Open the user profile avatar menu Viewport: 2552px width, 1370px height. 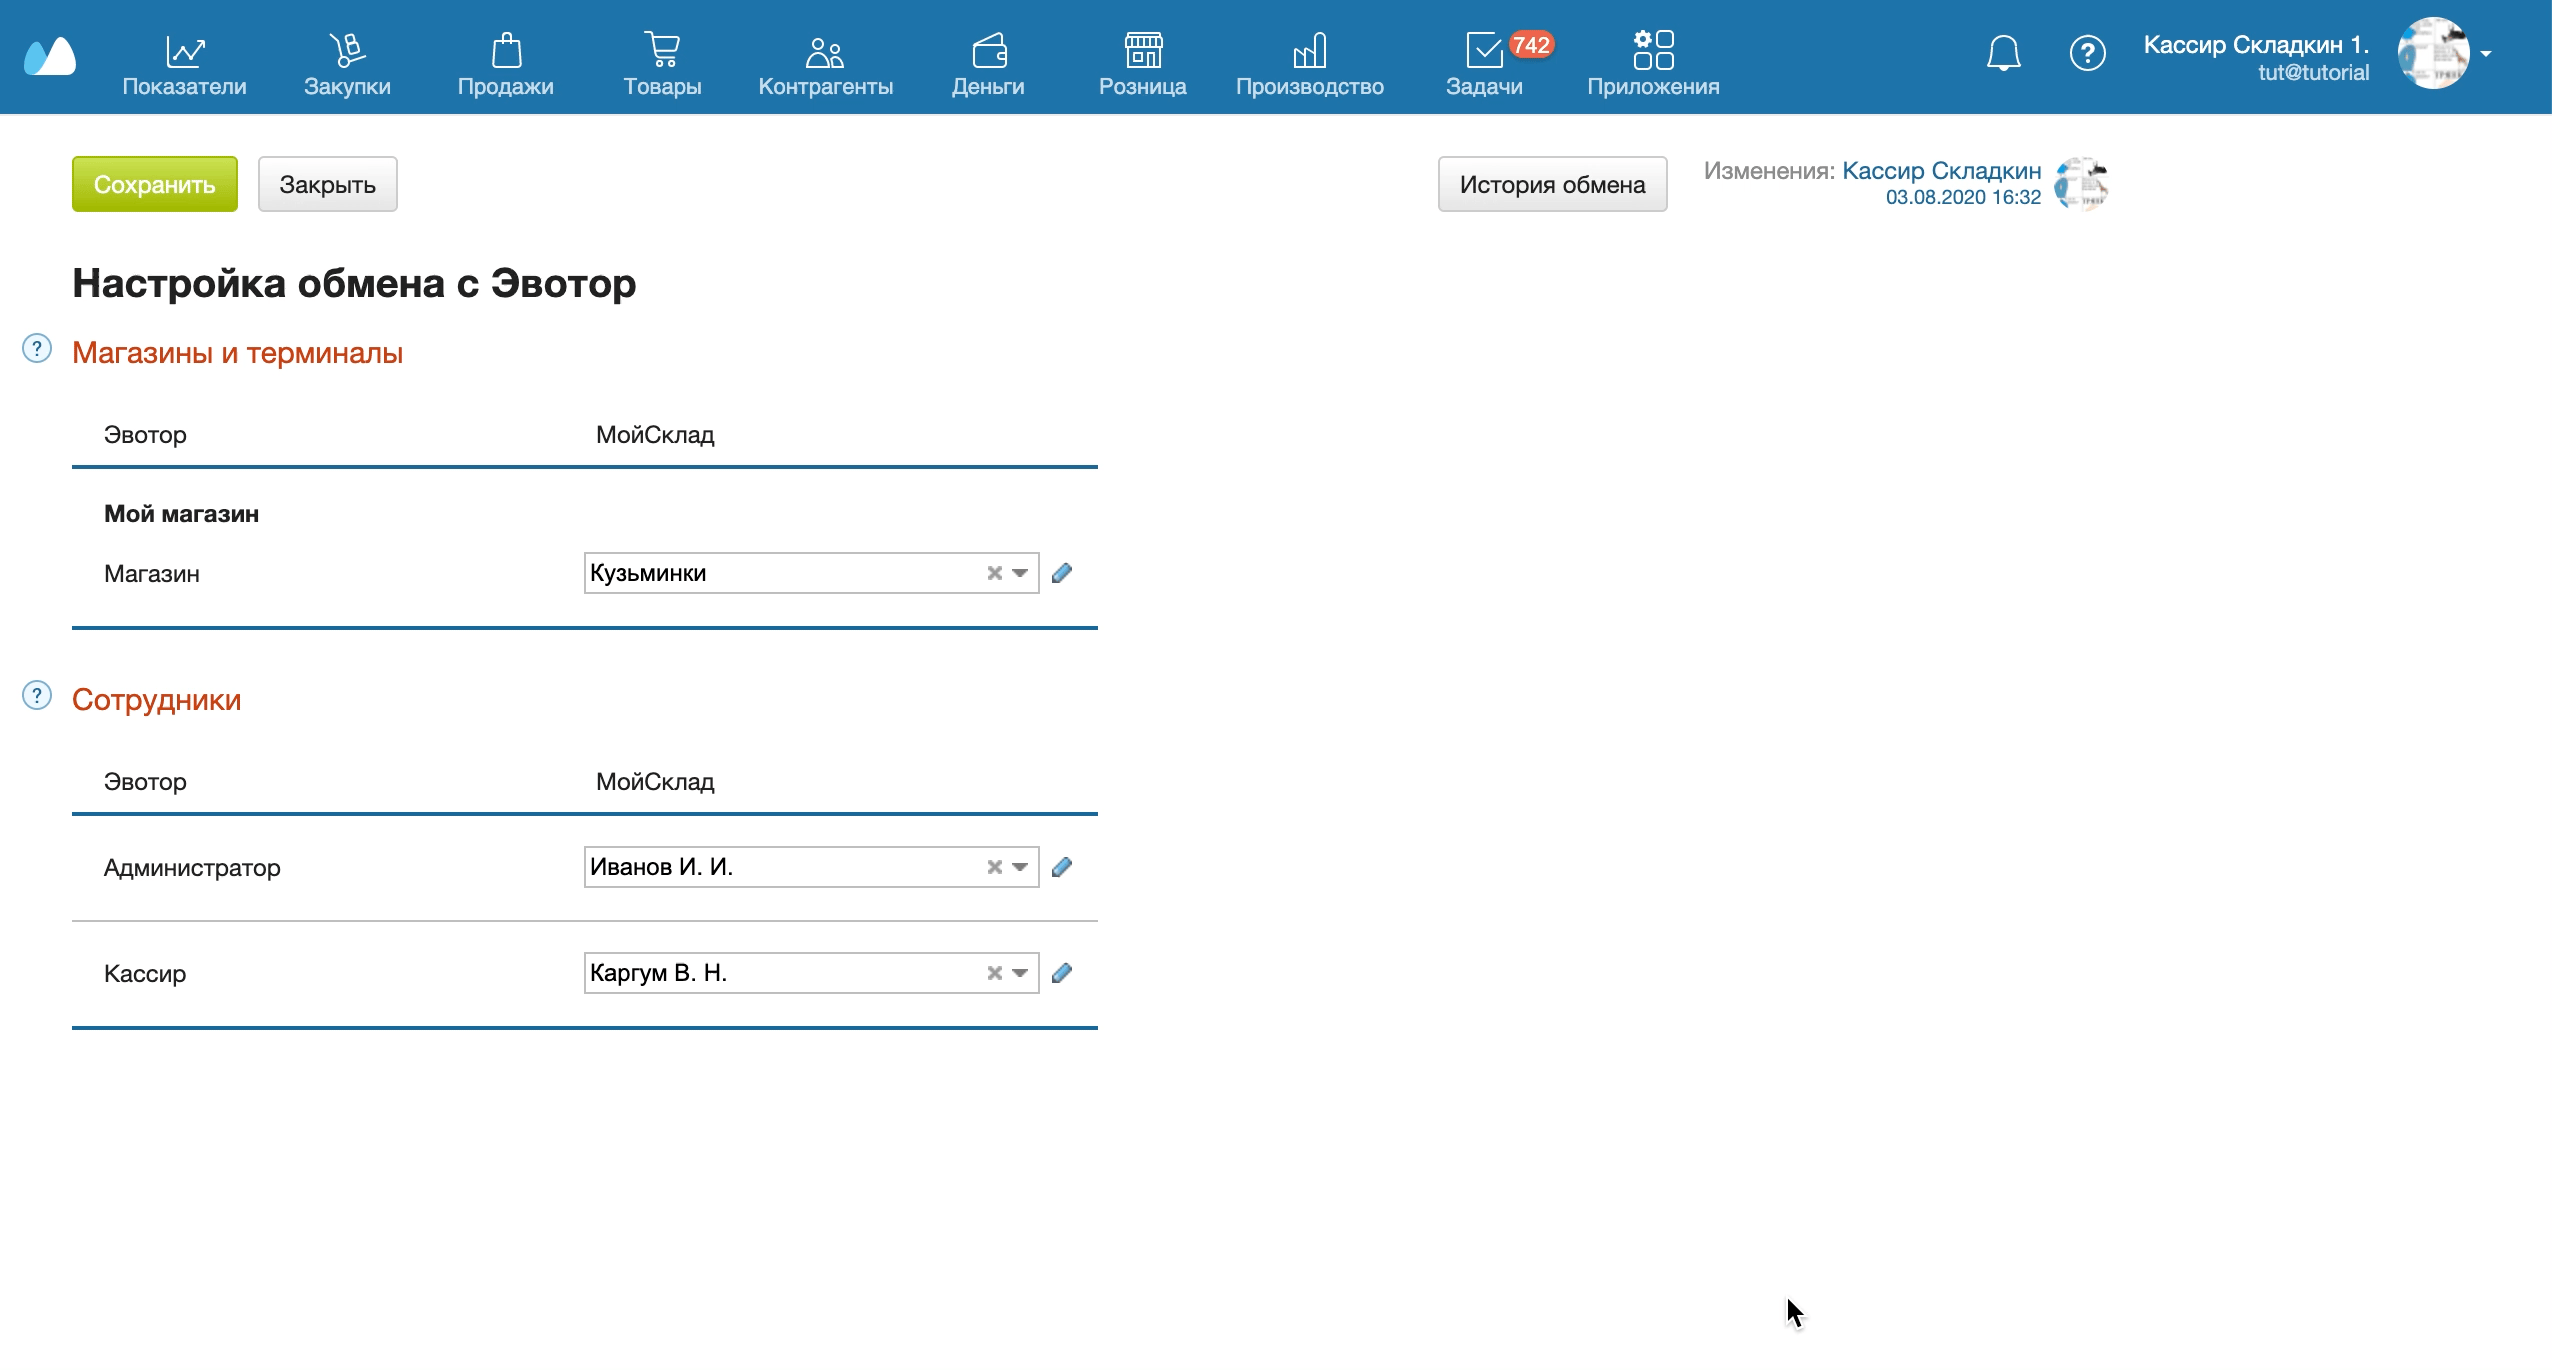(2434, 53)
